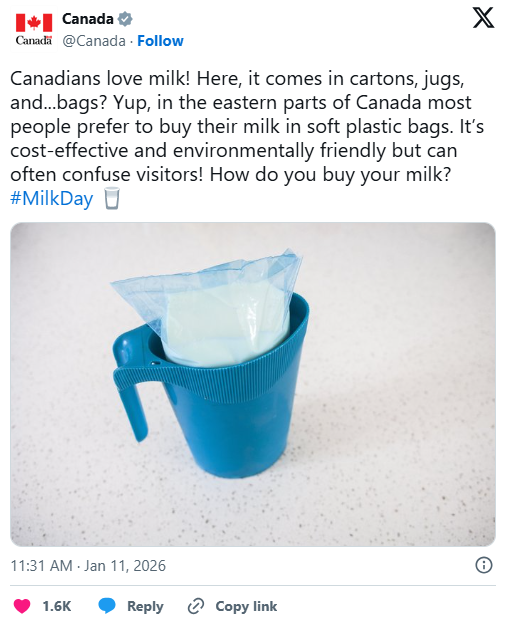507x621 pixels.
Task: Open the milk bag photo
Action: pyautogui.click(x=253, y=385)
